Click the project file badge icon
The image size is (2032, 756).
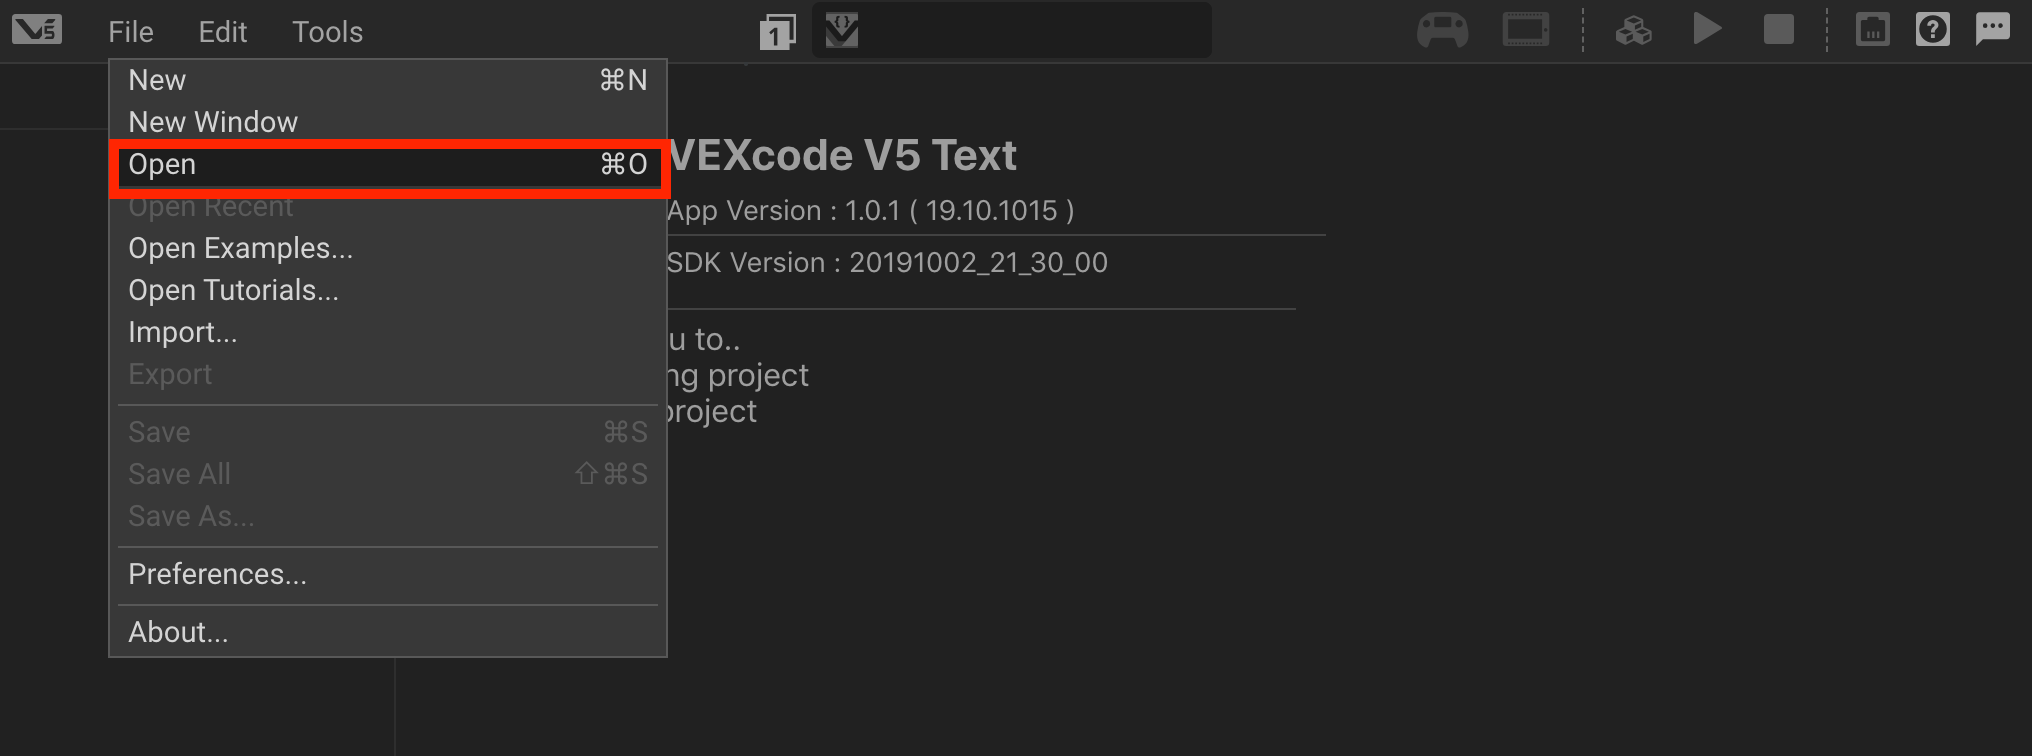(x=842, y=30)
